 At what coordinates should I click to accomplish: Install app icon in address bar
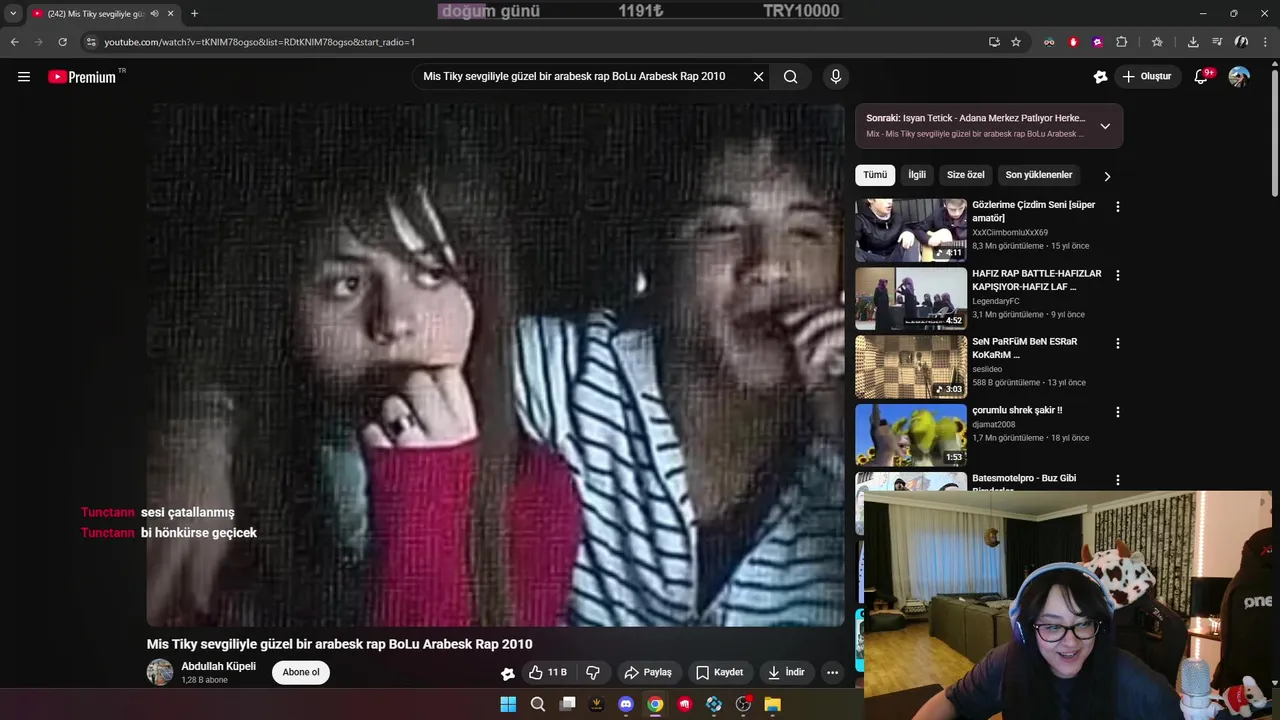pos(994,42)
